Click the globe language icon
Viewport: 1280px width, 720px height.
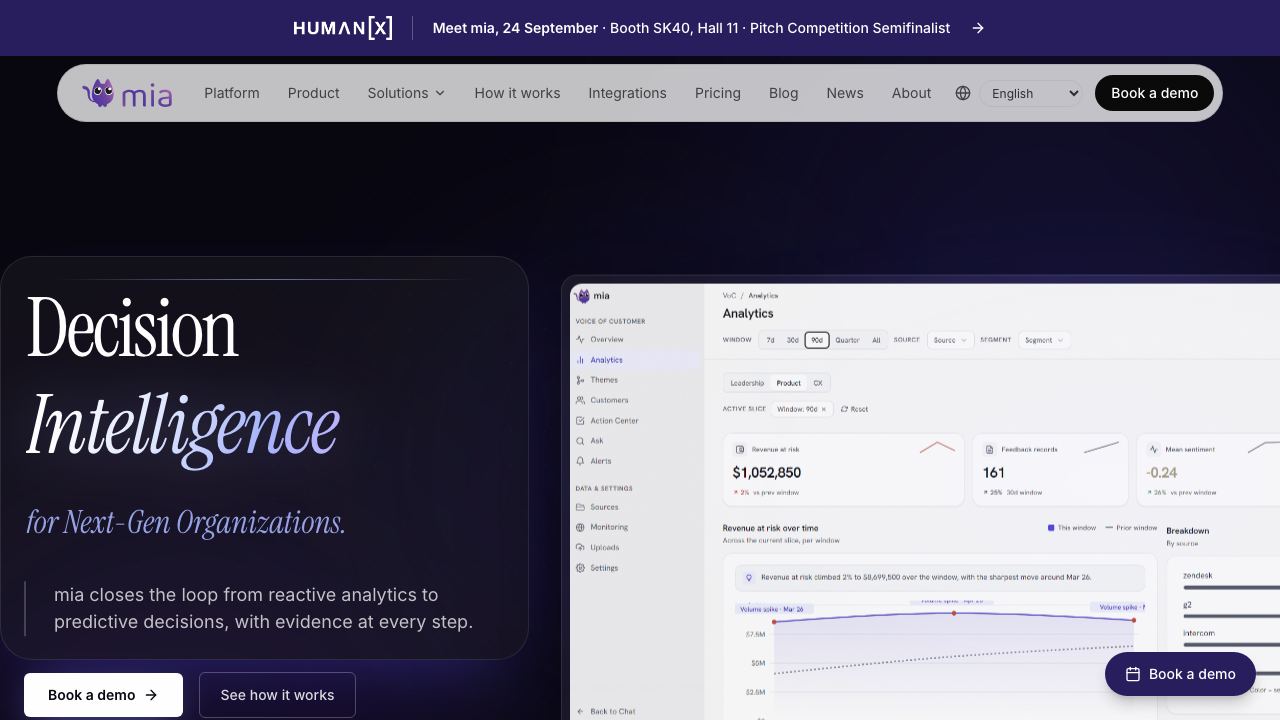click(963, 93)
